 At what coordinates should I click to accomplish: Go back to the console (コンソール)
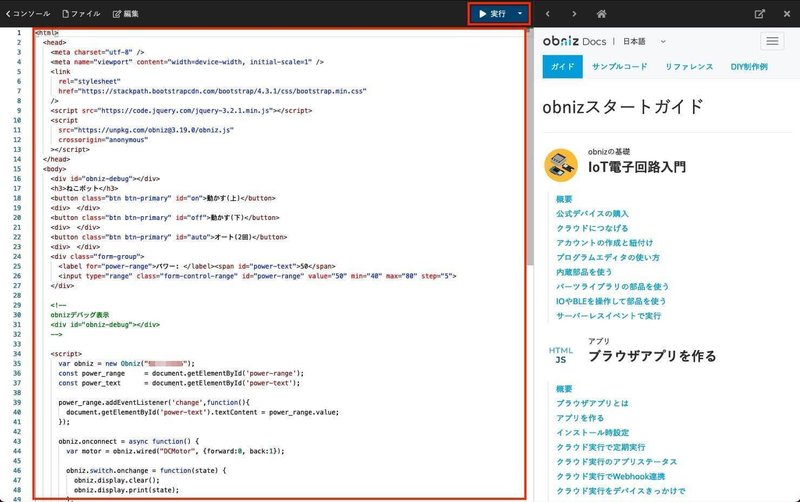pos(28,14)
